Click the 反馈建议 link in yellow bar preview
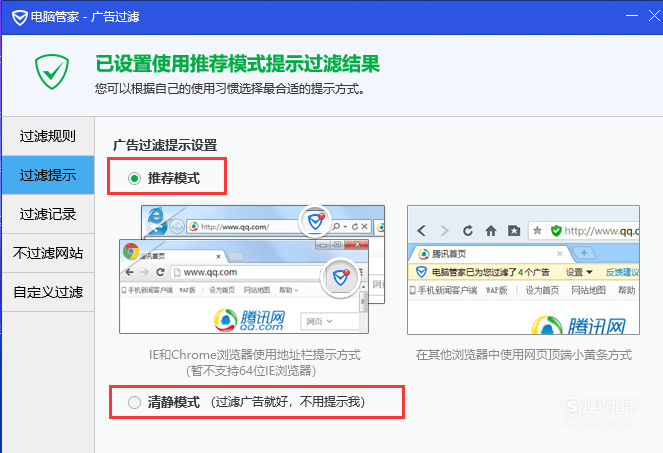This screenshot has width=663, height=453. (622, 272)
